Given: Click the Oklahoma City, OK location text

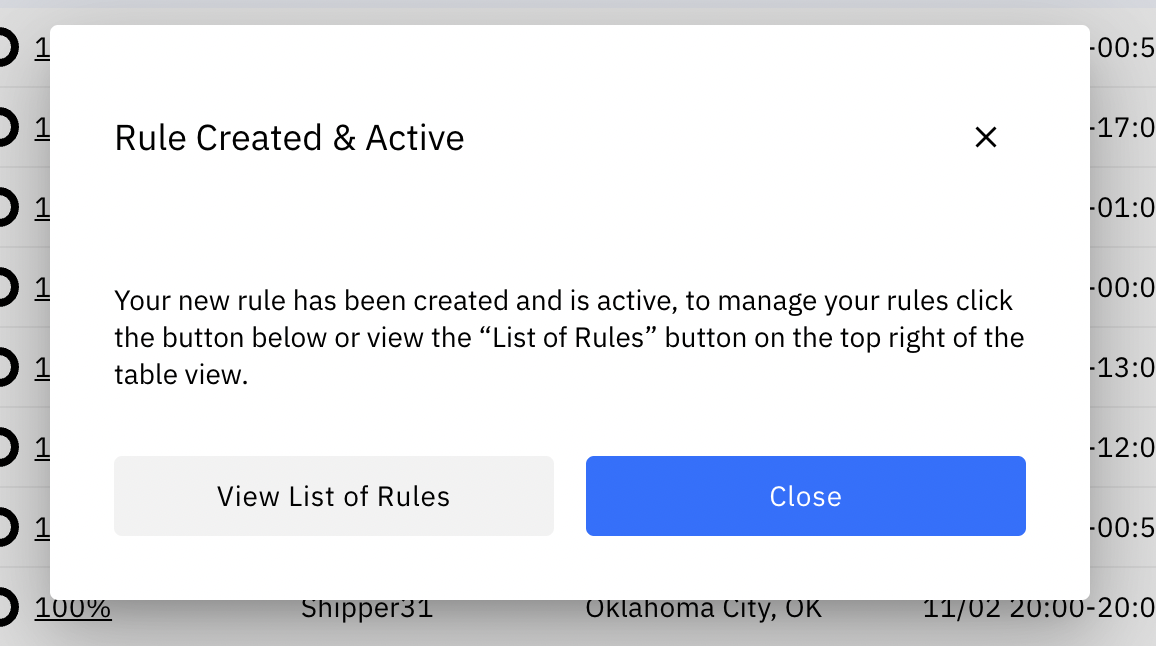Looking at the screenshot, I should coord(705,607).
